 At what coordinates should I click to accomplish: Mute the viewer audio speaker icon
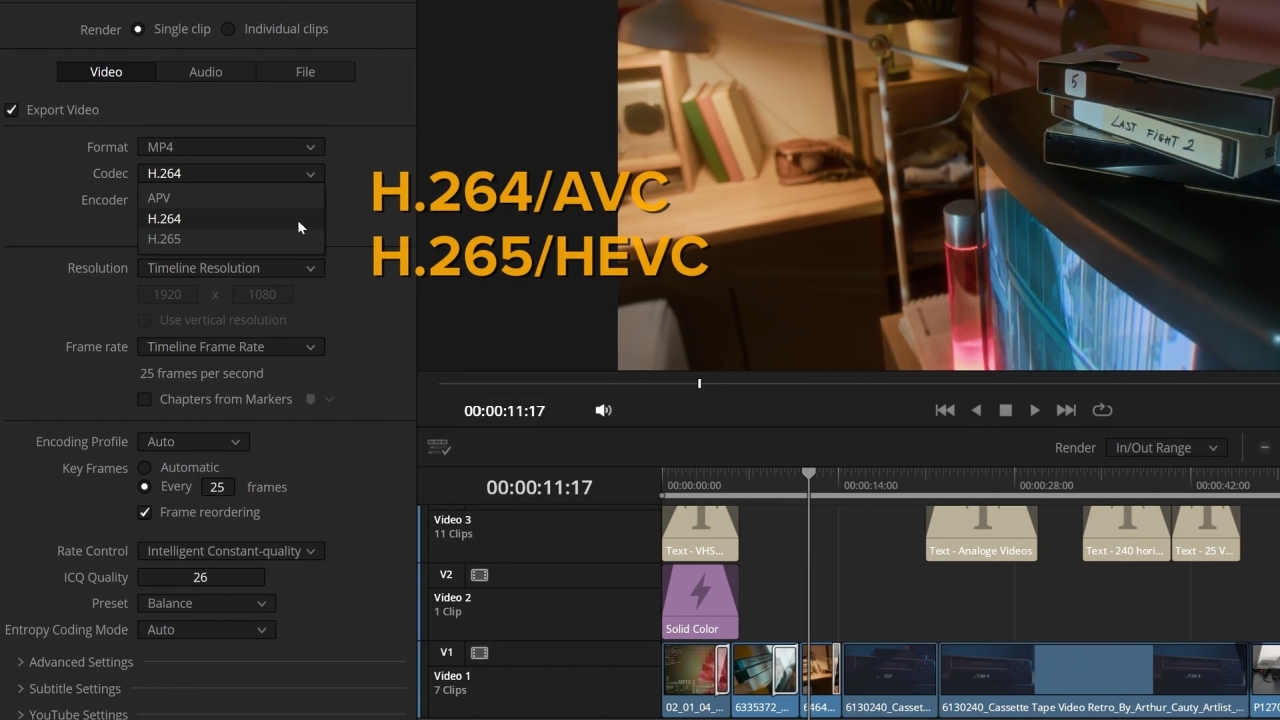[x=603, y=410]
